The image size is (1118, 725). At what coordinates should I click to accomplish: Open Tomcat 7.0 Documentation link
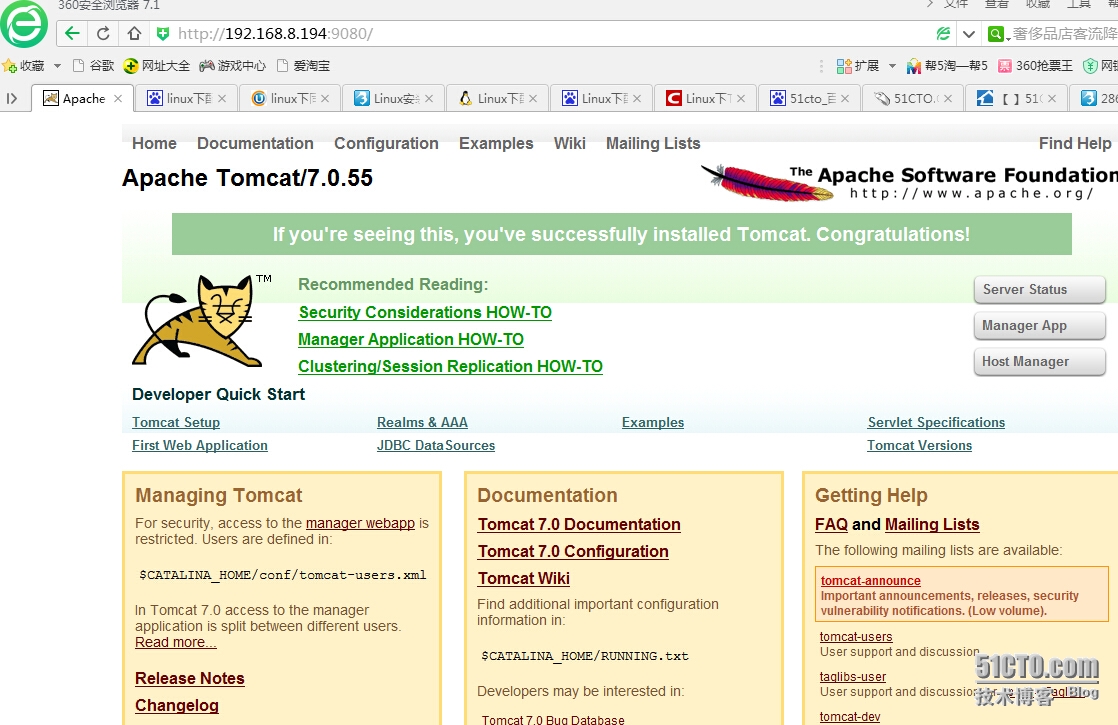click(579, 525)
